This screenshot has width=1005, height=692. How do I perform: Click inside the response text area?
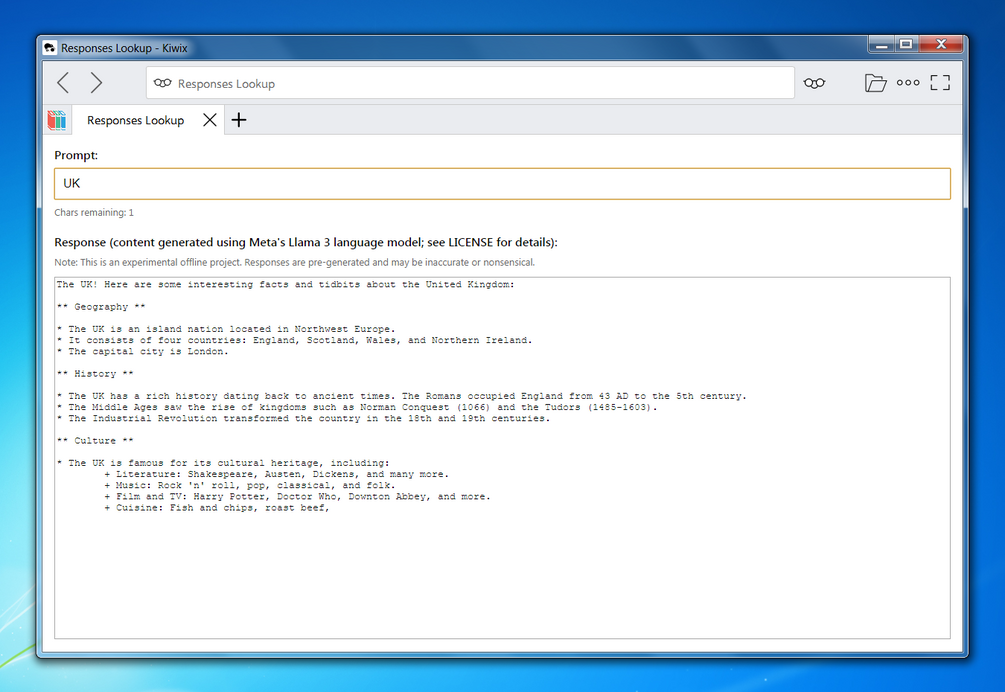[502, 458]
